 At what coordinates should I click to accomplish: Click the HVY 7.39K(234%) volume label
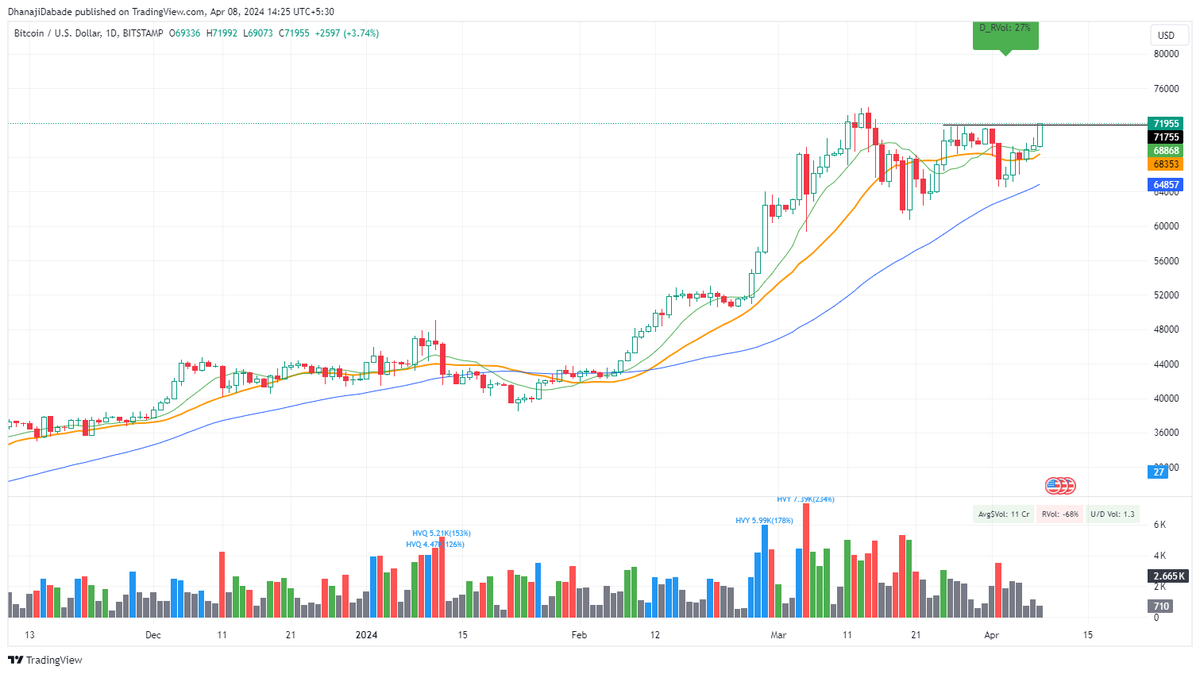click(805, 499)
